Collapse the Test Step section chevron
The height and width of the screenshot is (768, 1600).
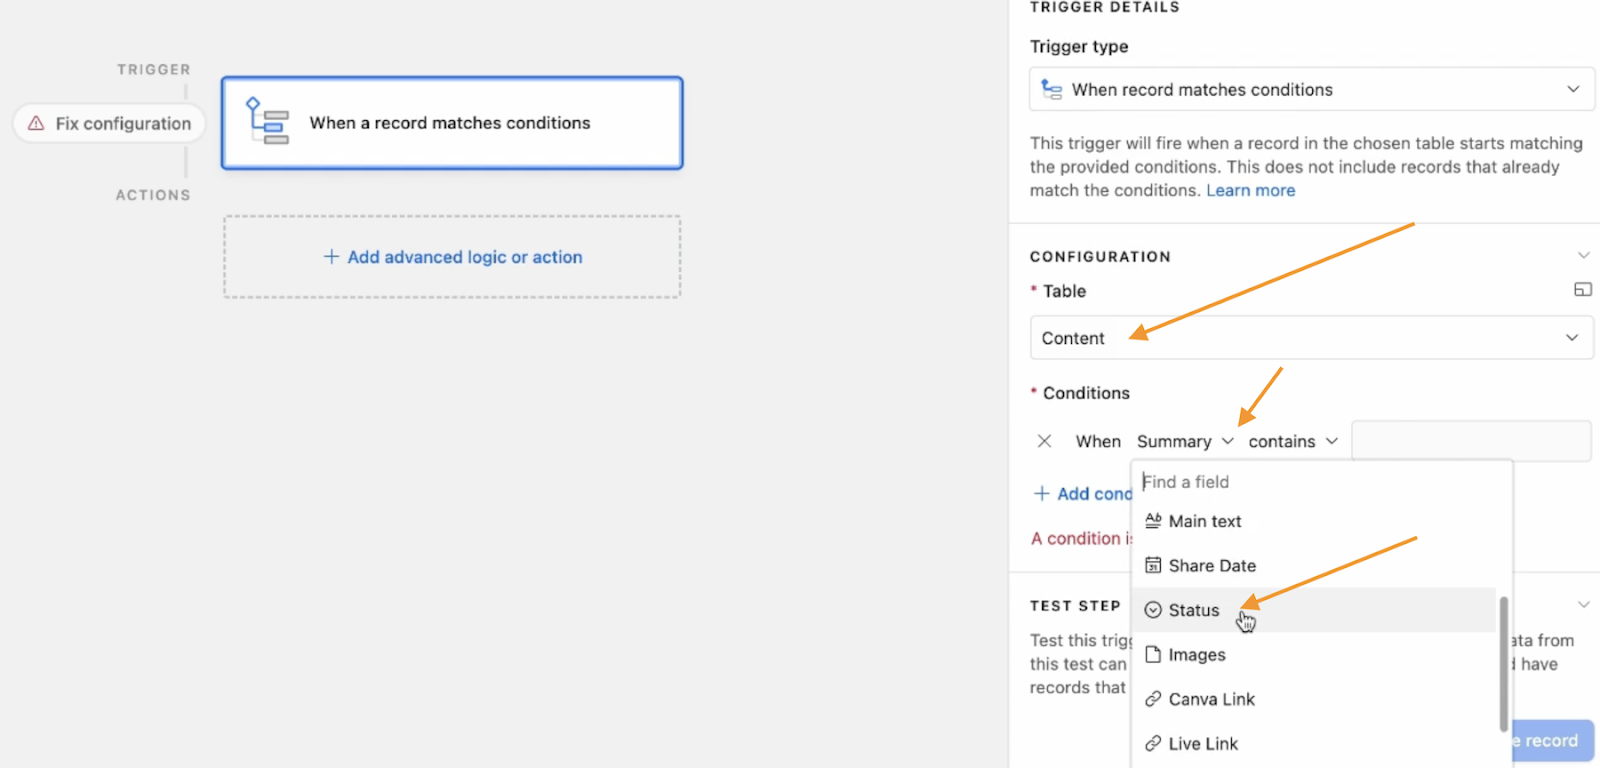1583,605
